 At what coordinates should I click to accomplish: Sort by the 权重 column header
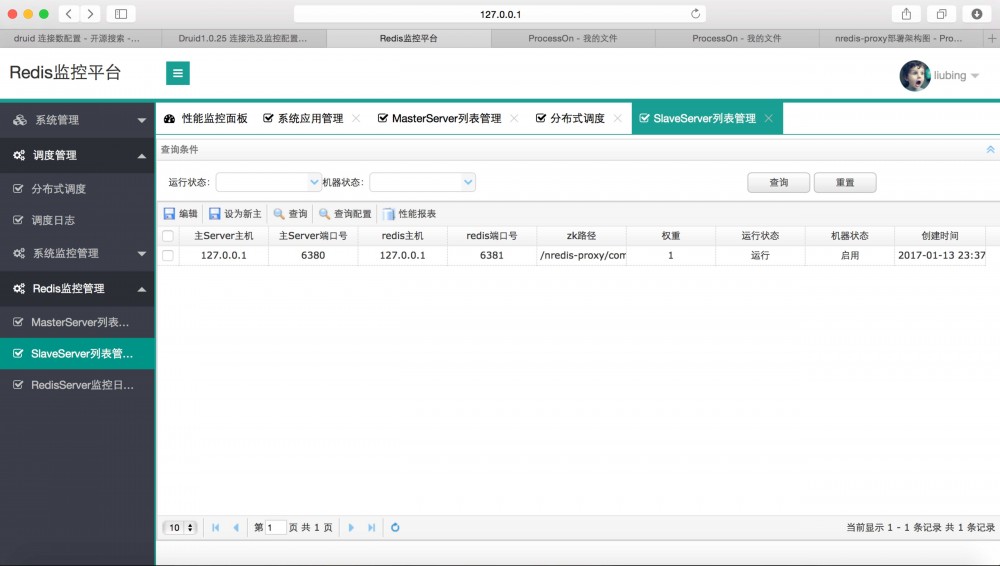click(670, 236)
